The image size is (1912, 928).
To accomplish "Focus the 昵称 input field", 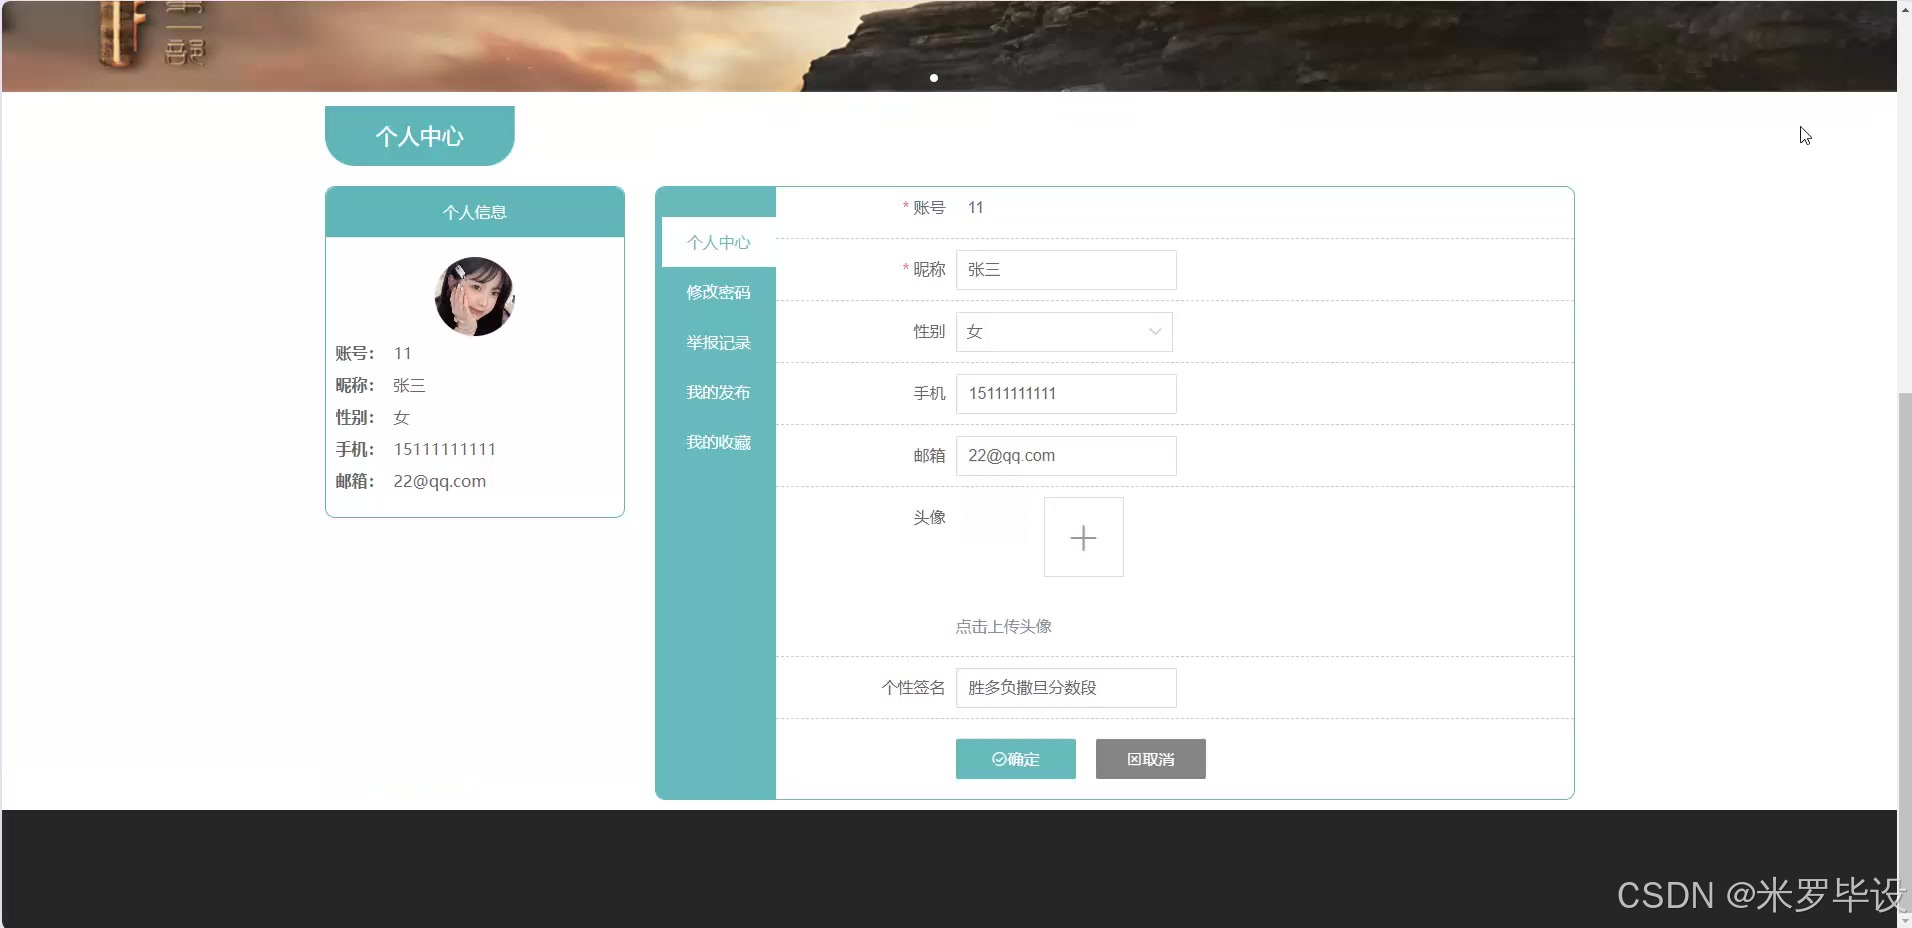I will 1066,270.
